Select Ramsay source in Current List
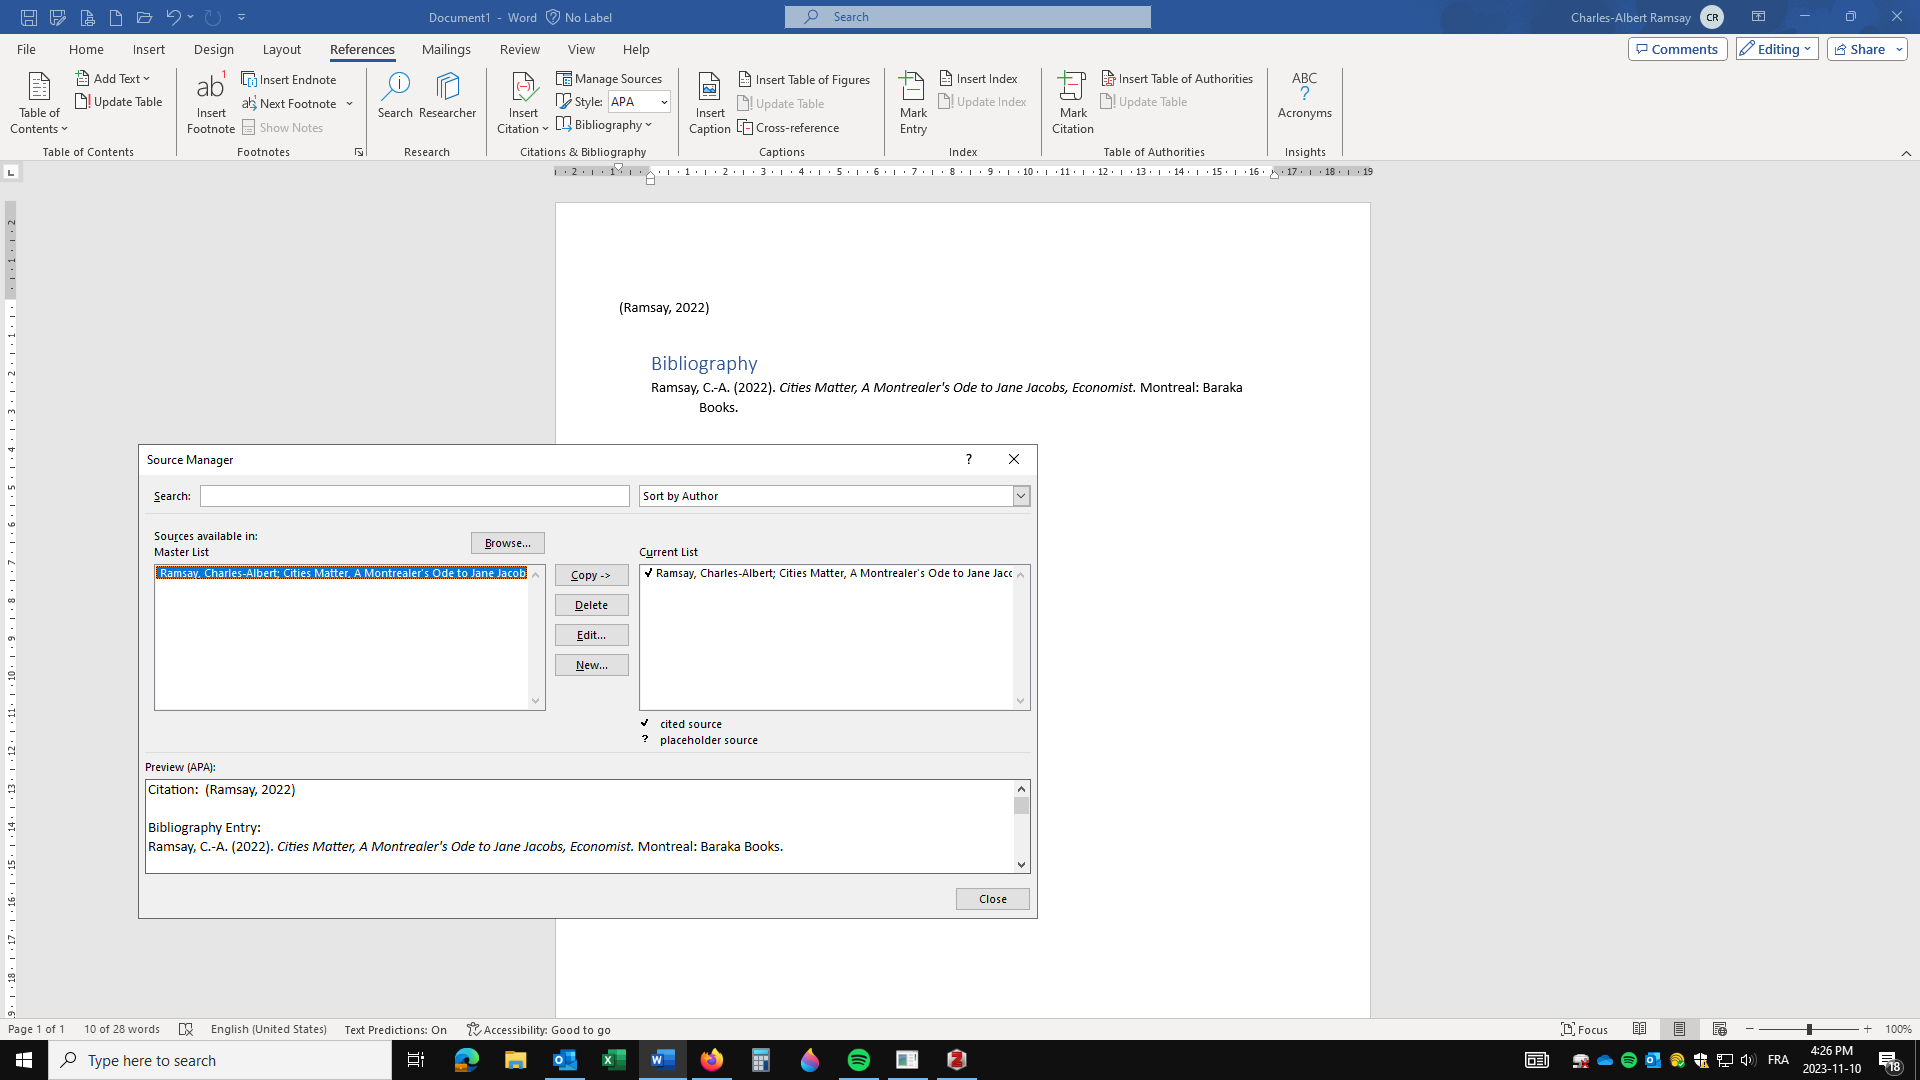Screen dimensions: 1920x1080 click(x=827, y=573)
